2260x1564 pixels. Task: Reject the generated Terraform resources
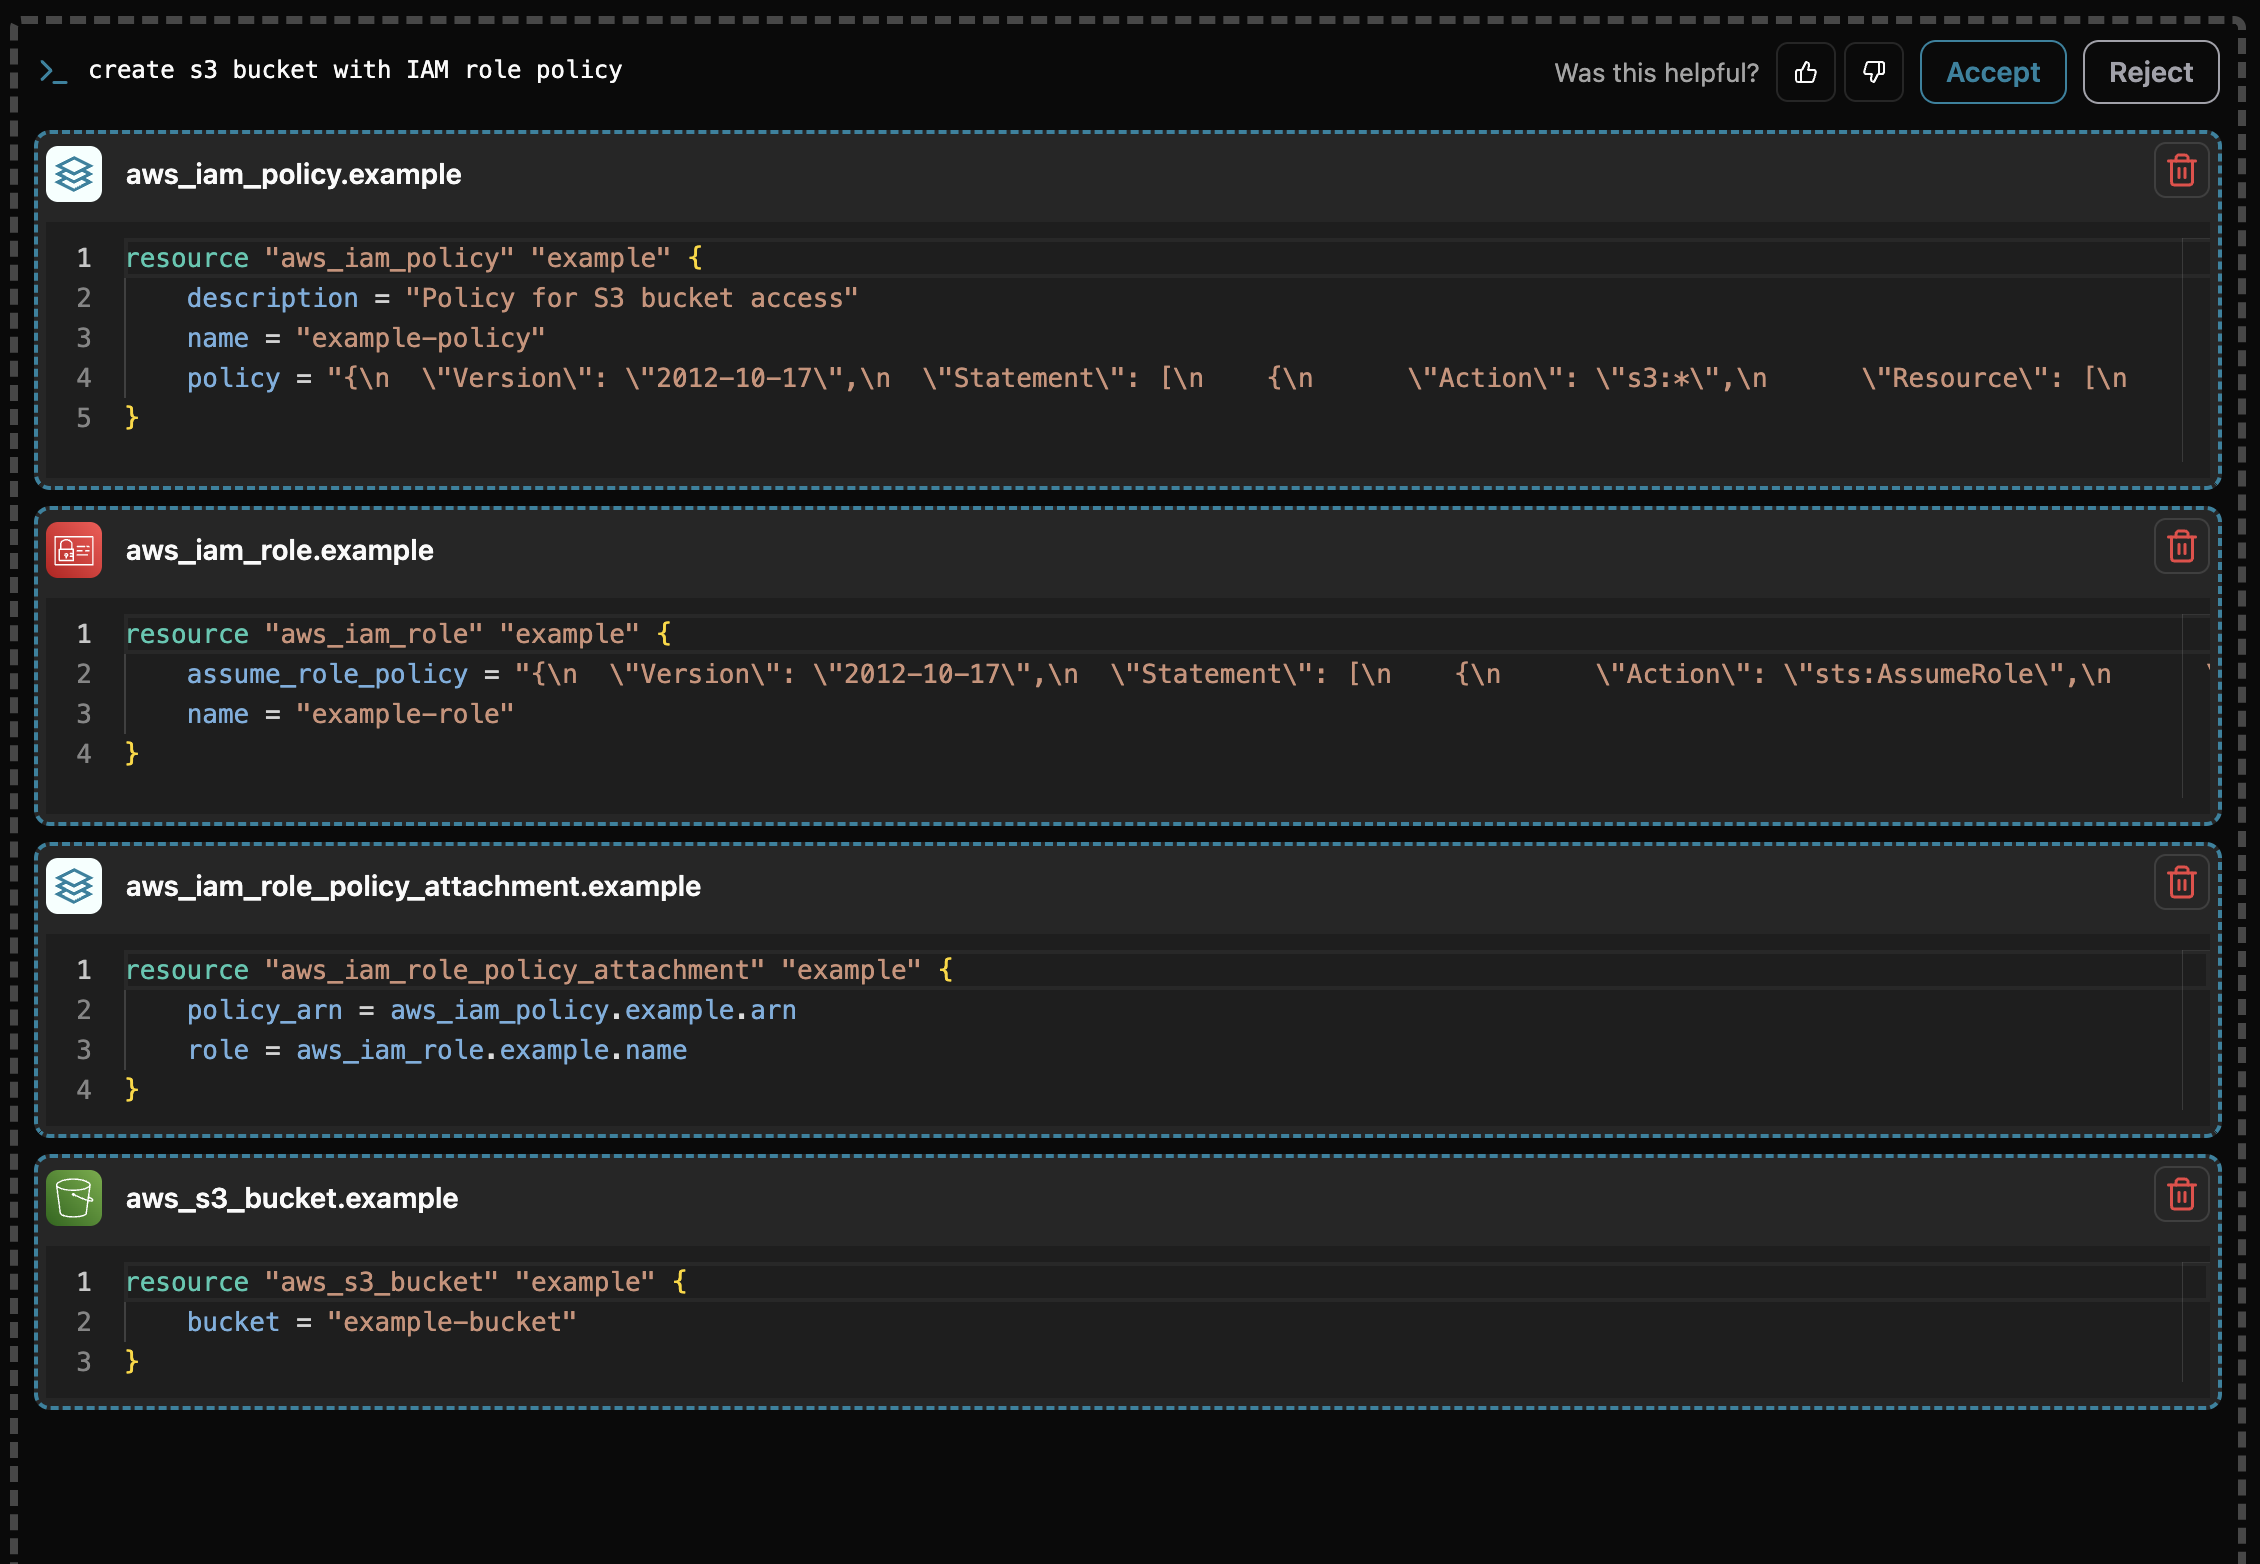pos(2151,72)
